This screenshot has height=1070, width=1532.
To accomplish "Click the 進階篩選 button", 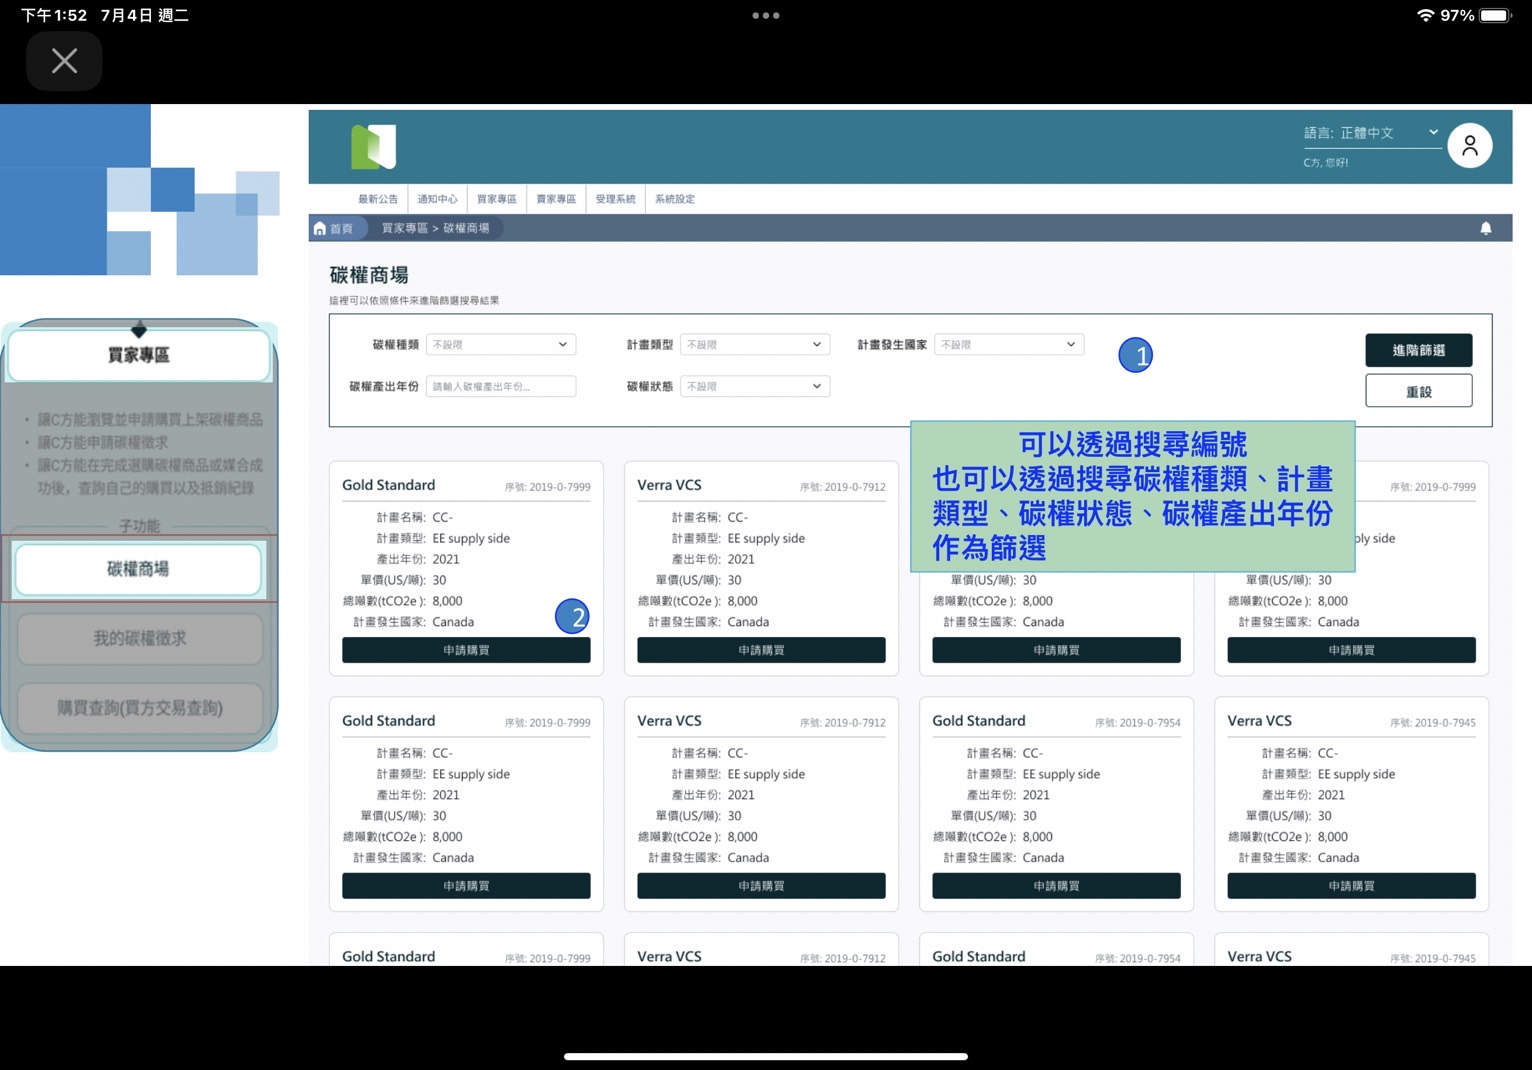I will 1418,350.
